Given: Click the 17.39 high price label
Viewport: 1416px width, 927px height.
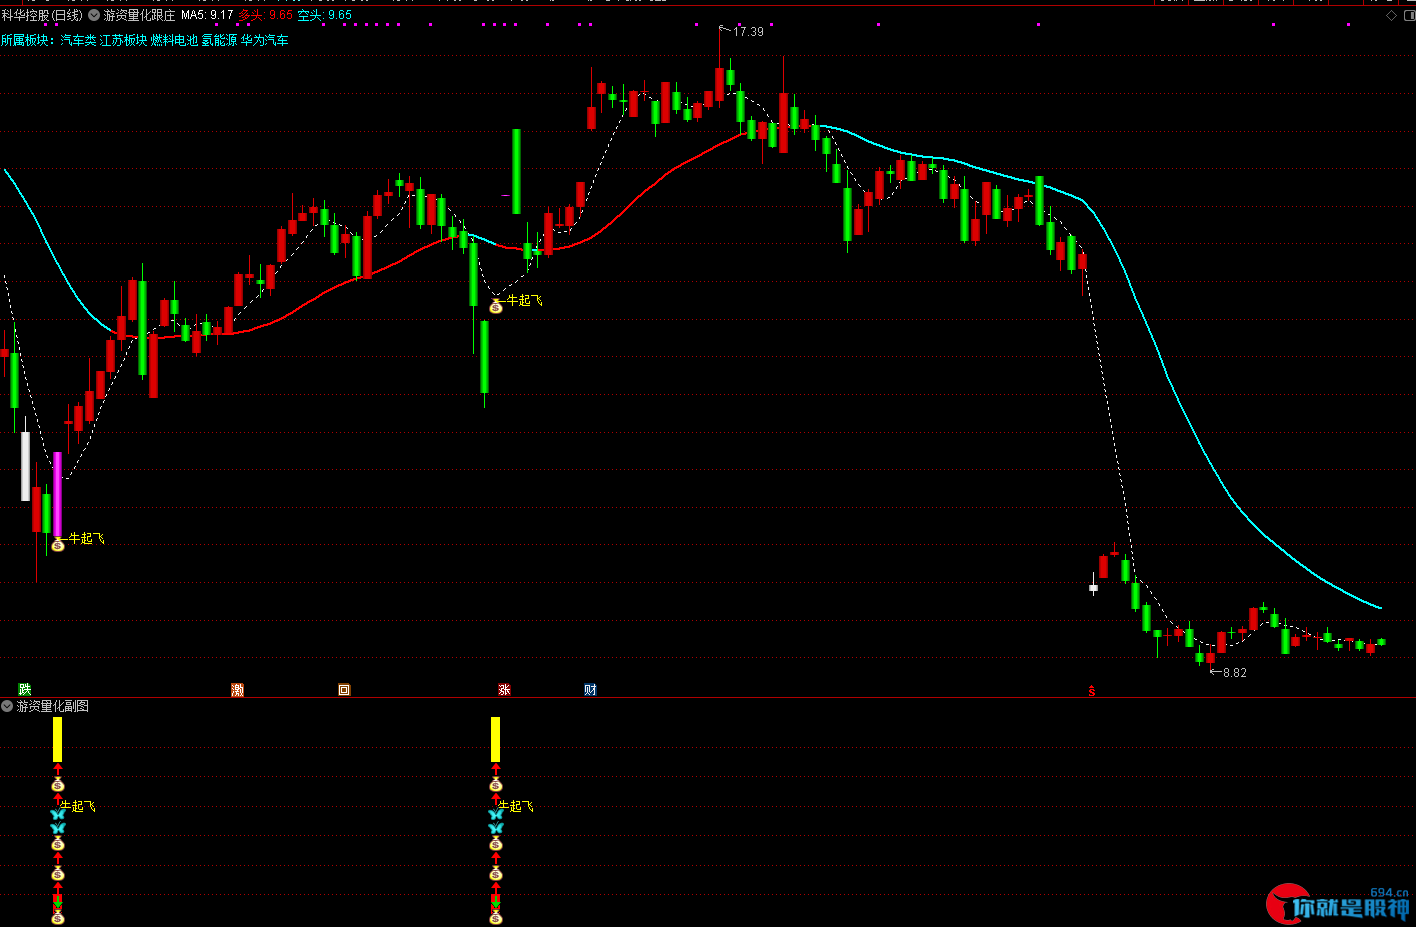Looking at the screenshot, I should tap(748, 32).
